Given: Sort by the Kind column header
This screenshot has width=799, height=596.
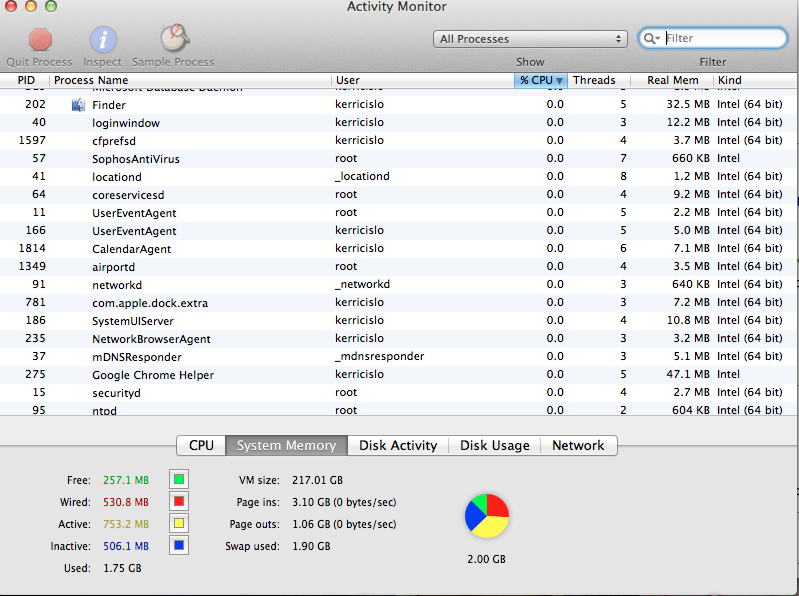Looking at the screenshot, I should pyautogui.click(x=755, y=80).
